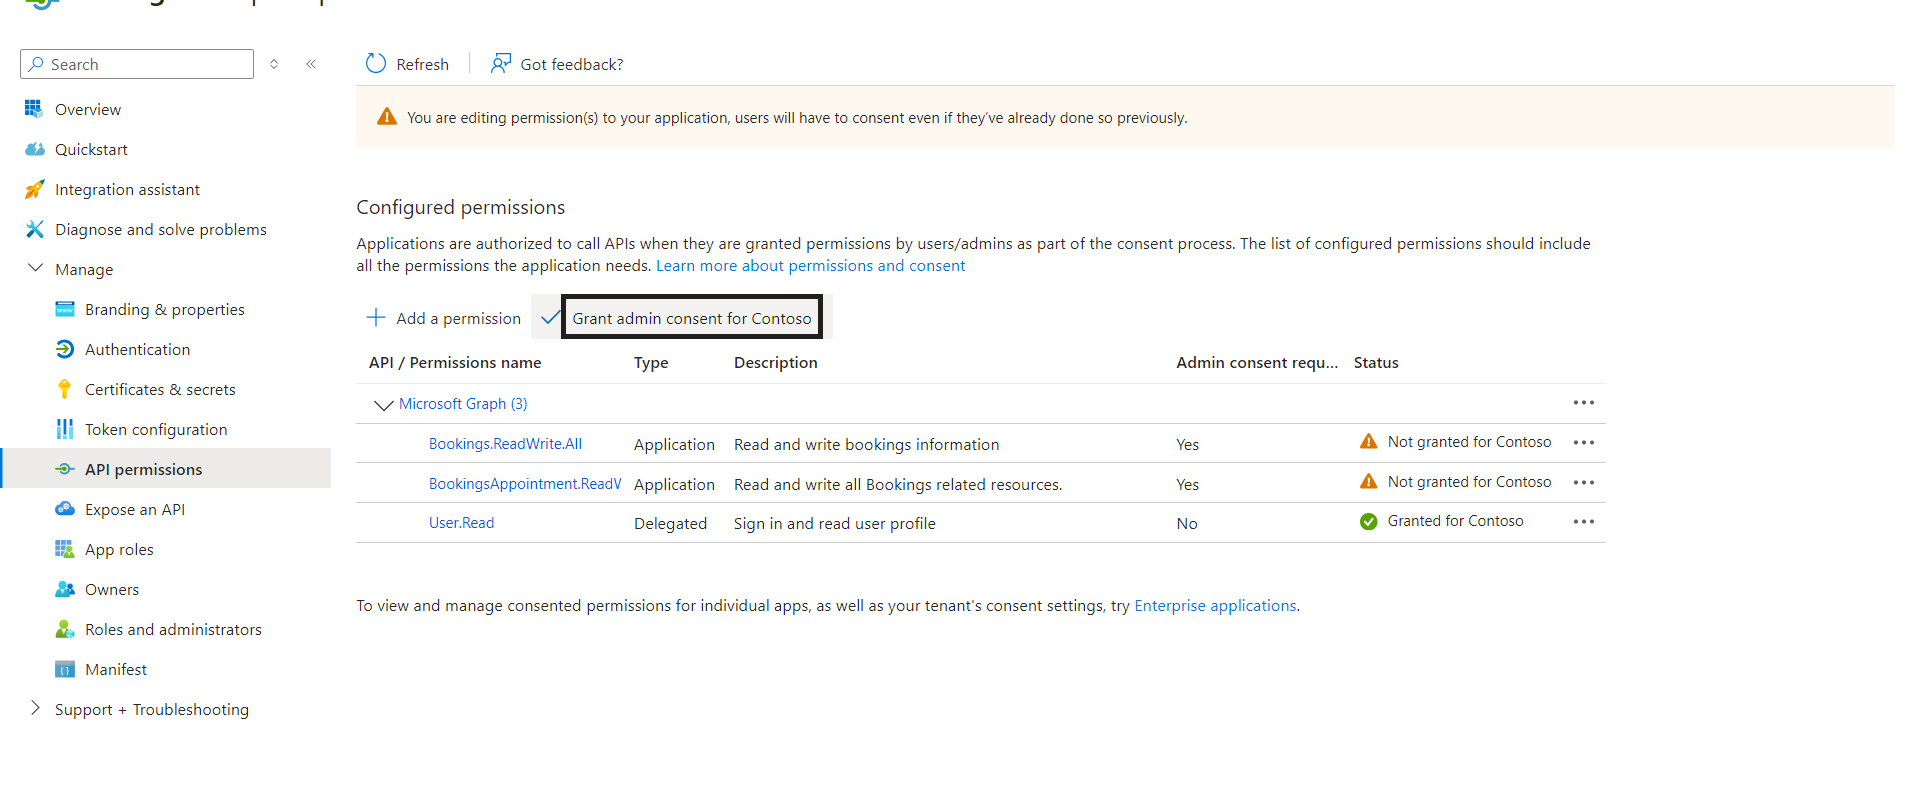Click 'Sign in and read user profile' description

point(835,523)
